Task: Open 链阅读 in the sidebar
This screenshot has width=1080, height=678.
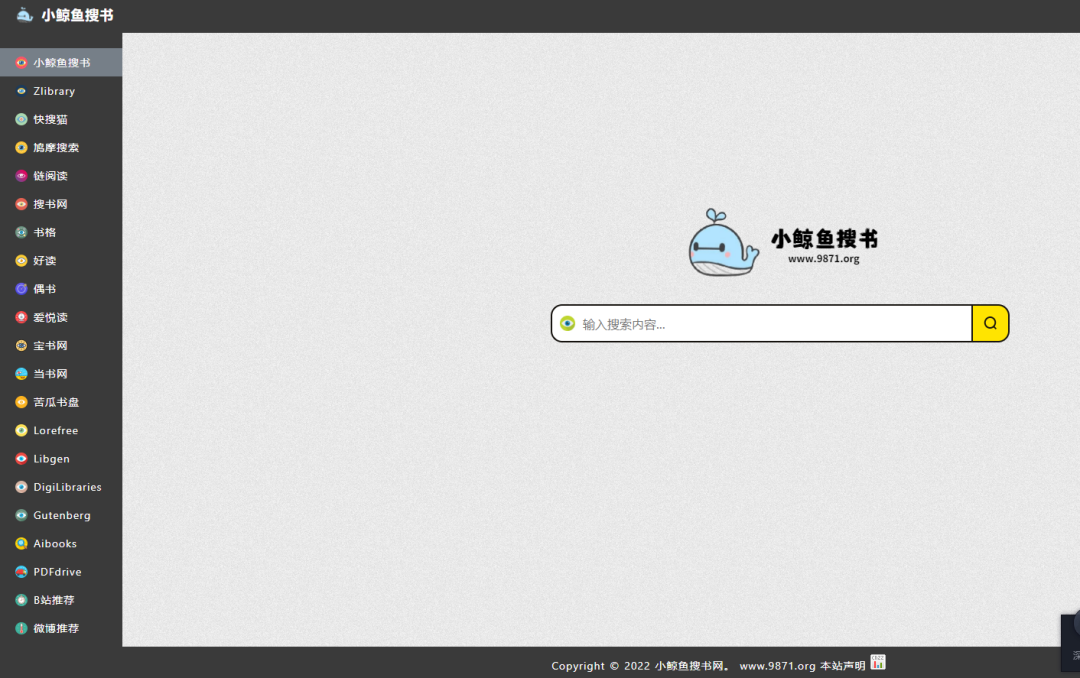Action: 50,176
